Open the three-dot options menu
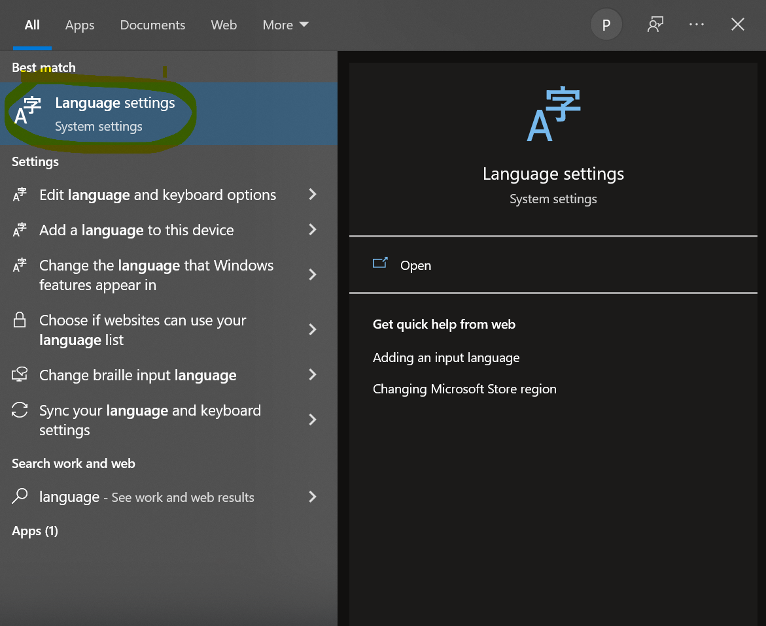This screenshot has height=626, width=766. (x=697, y=24)
